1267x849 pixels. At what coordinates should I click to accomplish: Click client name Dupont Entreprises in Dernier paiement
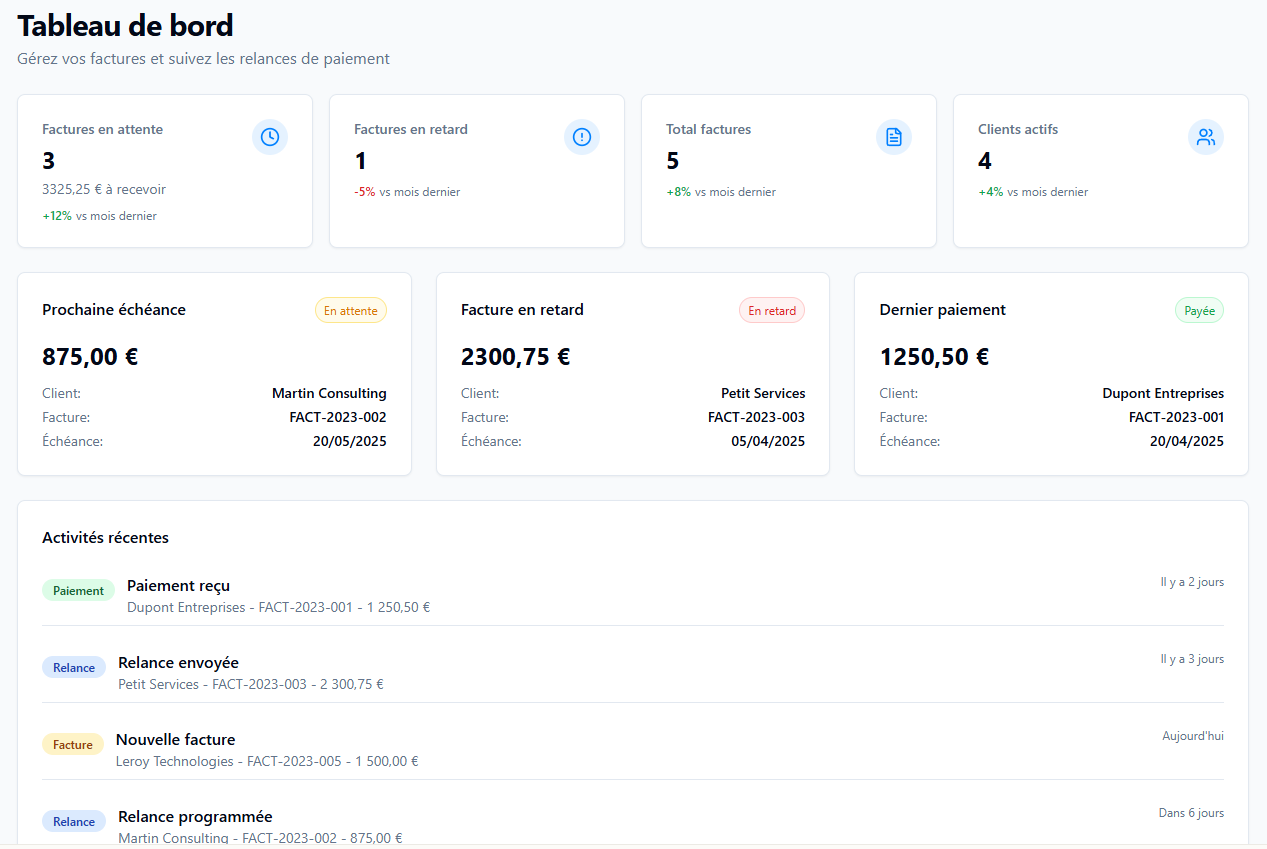(1163, 394)
